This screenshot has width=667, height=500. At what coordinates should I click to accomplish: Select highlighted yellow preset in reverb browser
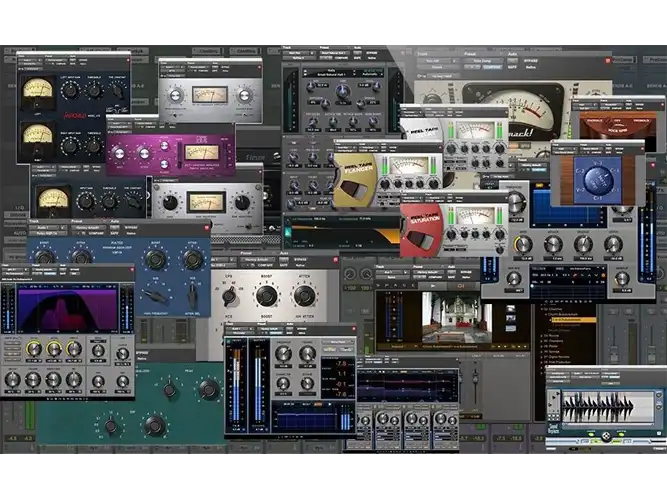[x=572, y=320]
